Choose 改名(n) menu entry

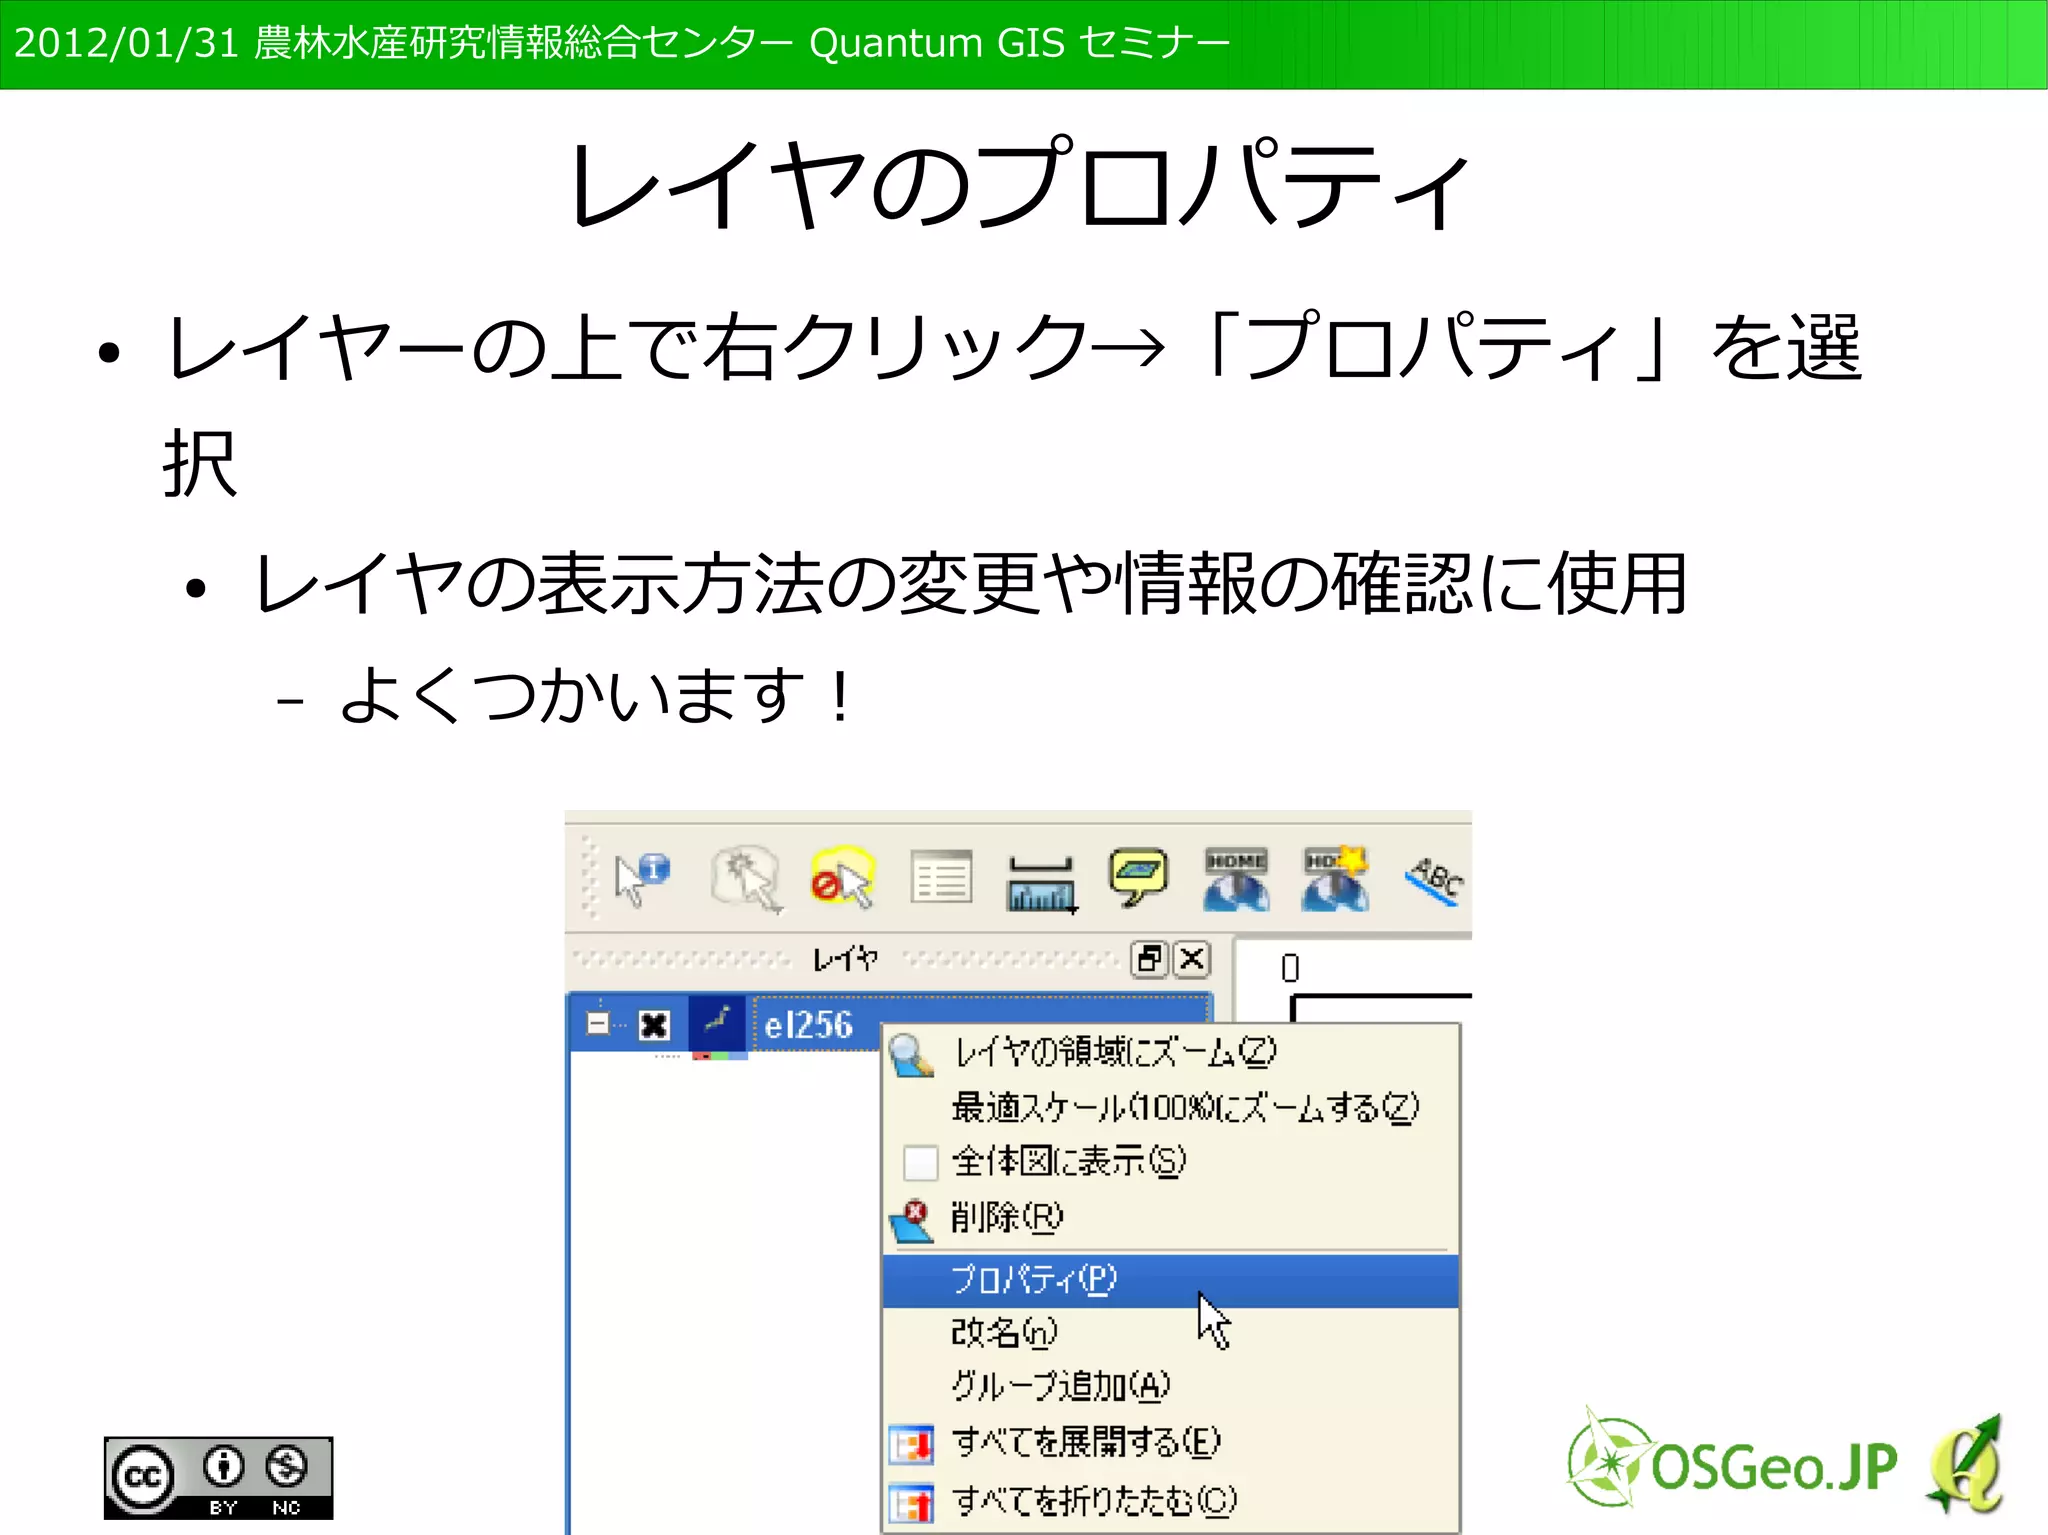[x=1170, y=1332]
